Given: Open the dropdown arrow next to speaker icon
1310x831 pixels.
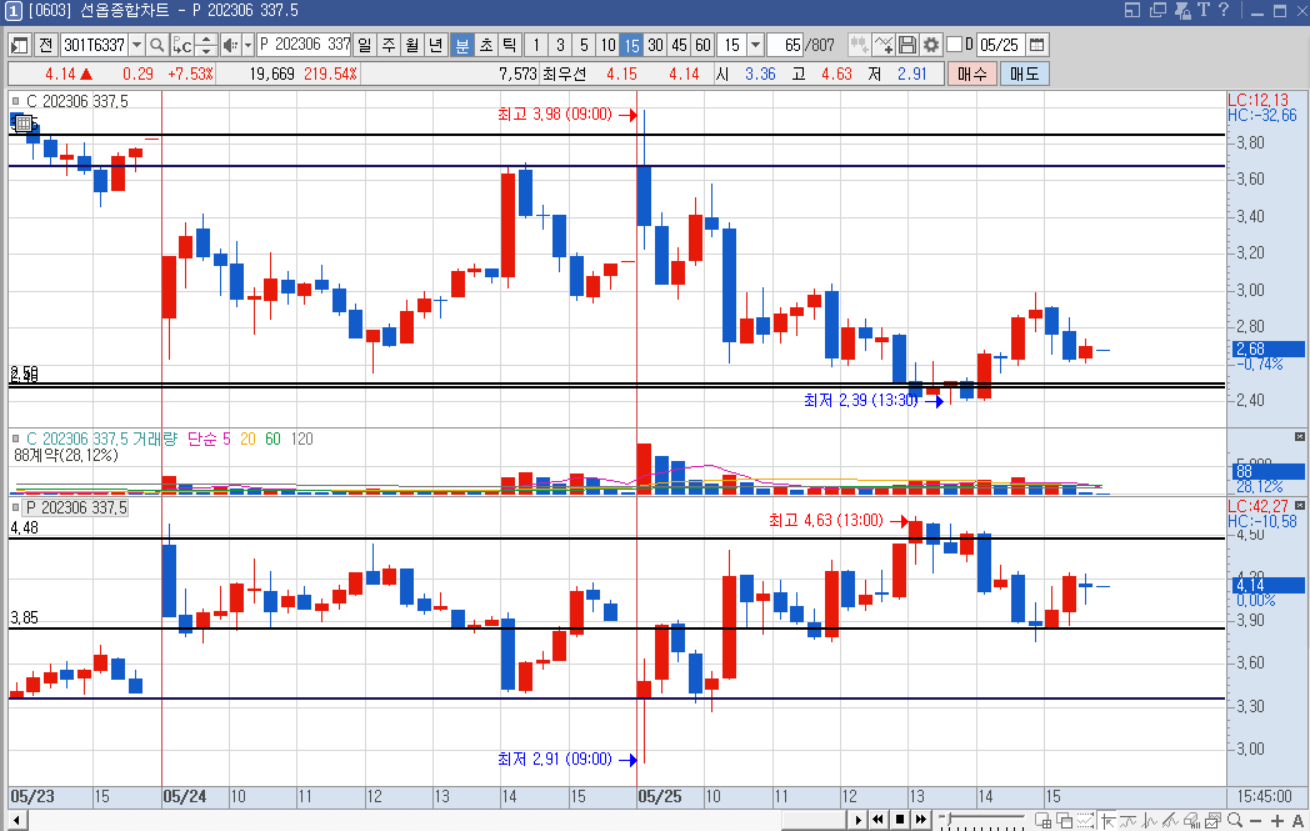Looking at the screenshot, I should [x=247, y=45].
